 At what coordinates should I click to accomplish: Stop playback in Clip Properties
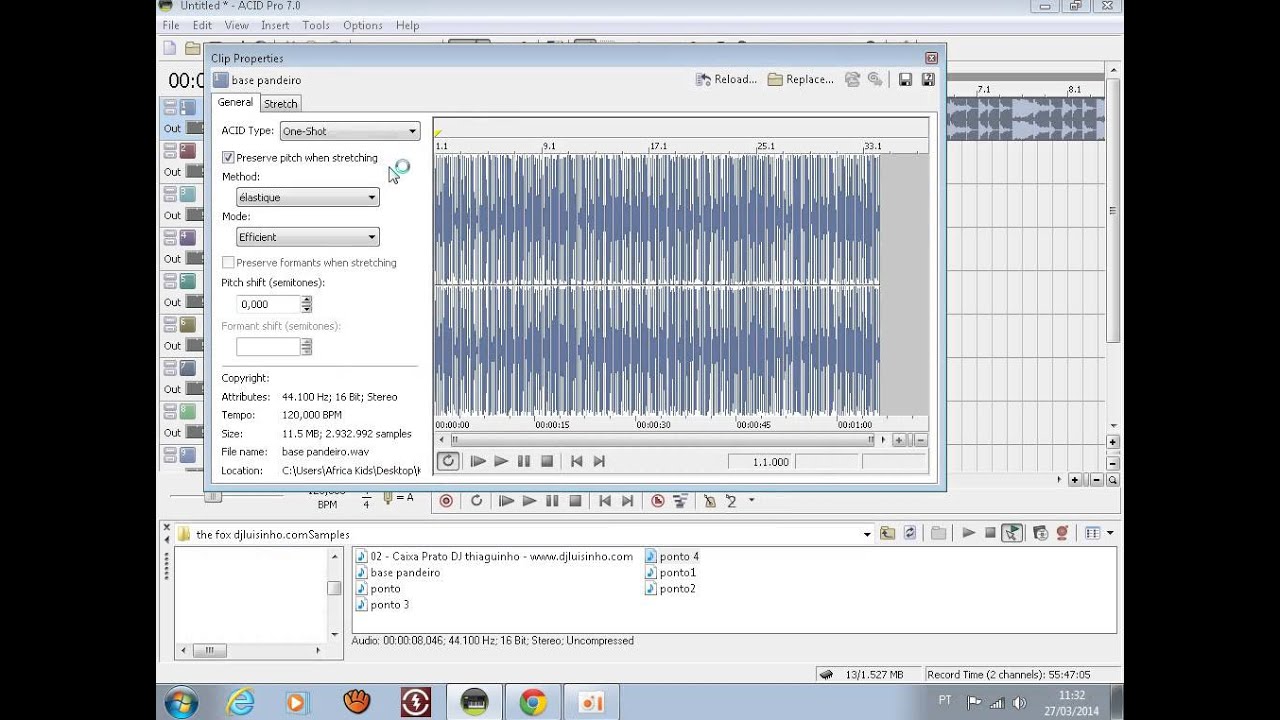[x=547, y=461]
